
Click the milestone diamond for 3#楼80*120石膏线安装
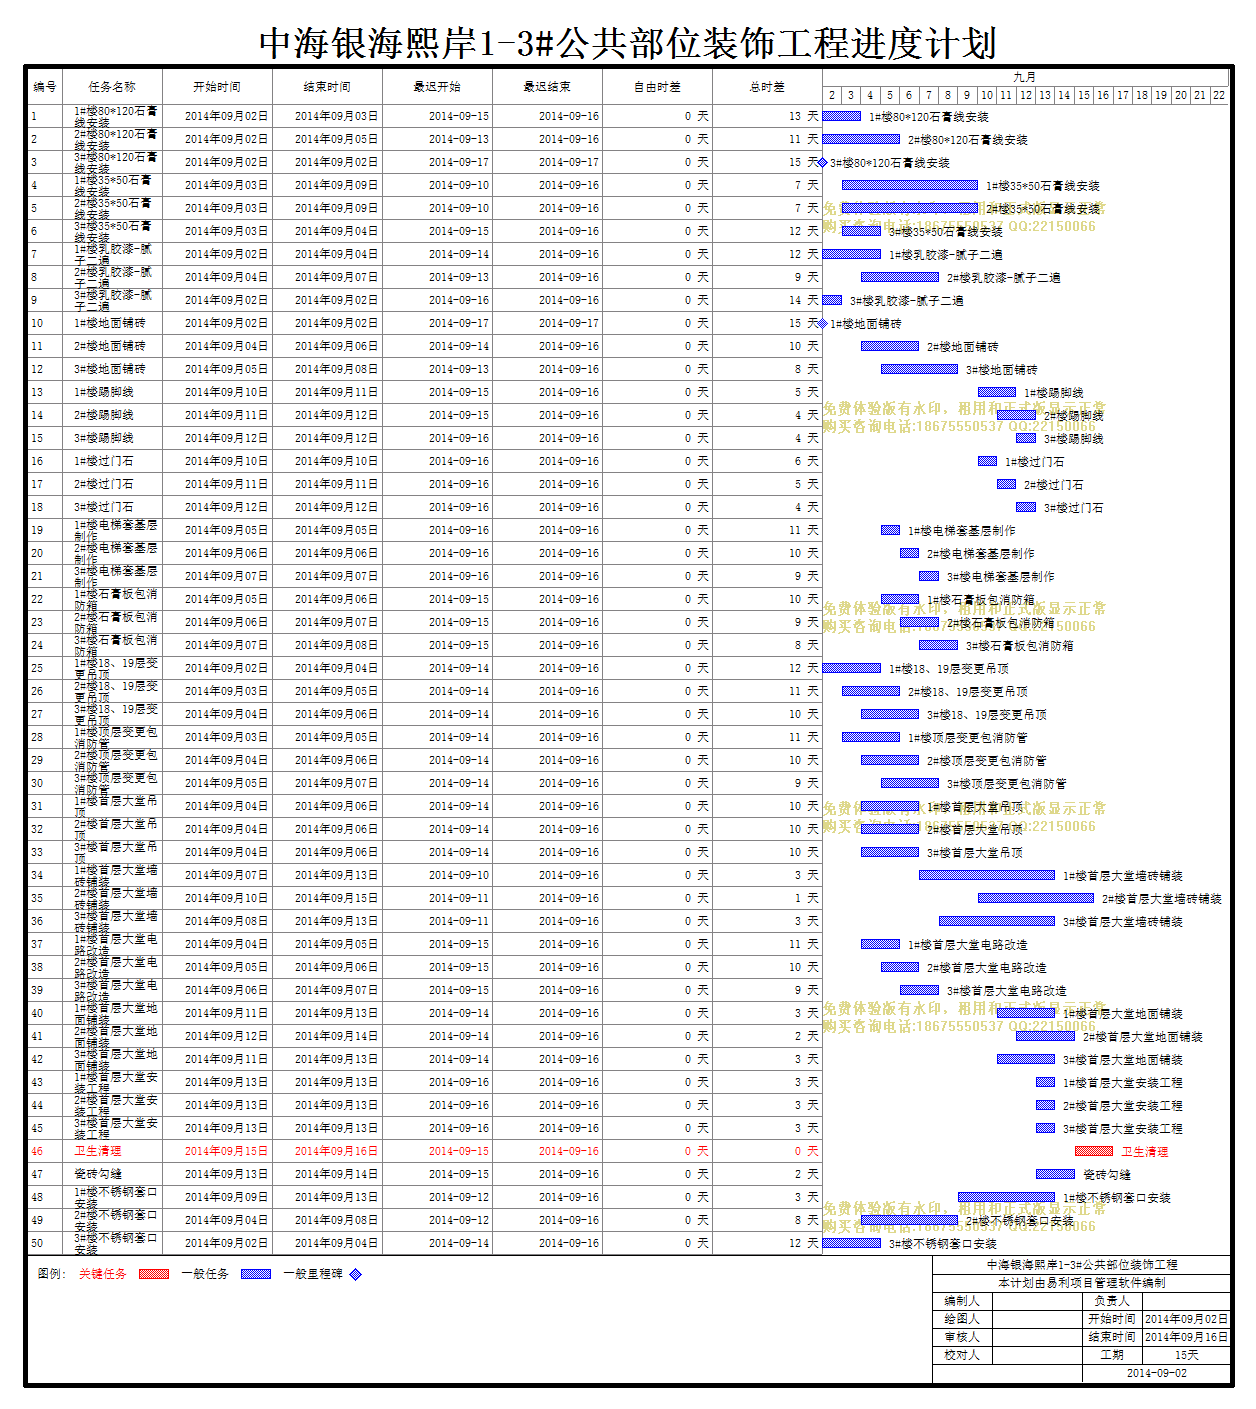point(823,162)
